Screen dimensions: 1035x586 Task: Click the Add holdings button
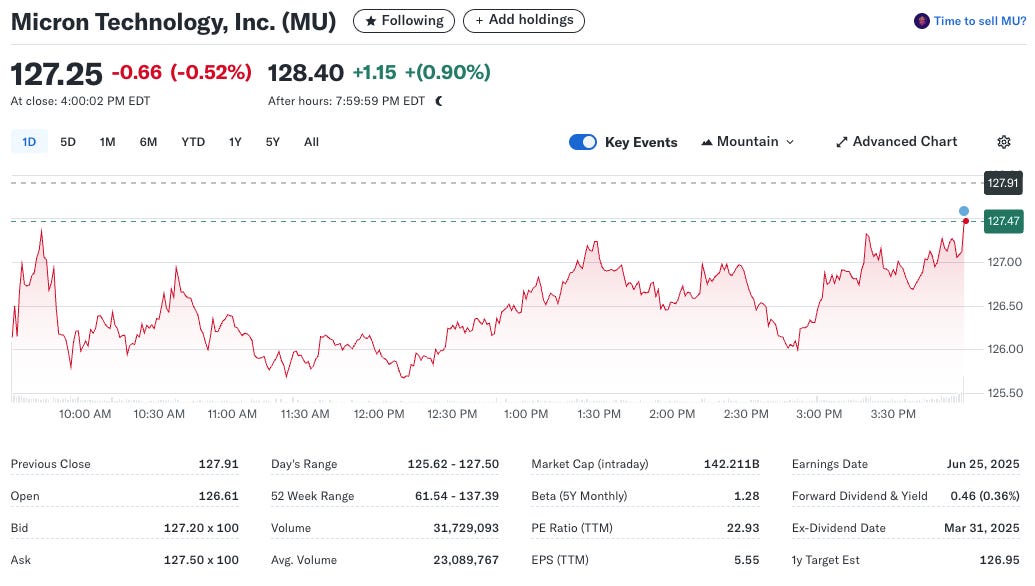tap(524, 21)
